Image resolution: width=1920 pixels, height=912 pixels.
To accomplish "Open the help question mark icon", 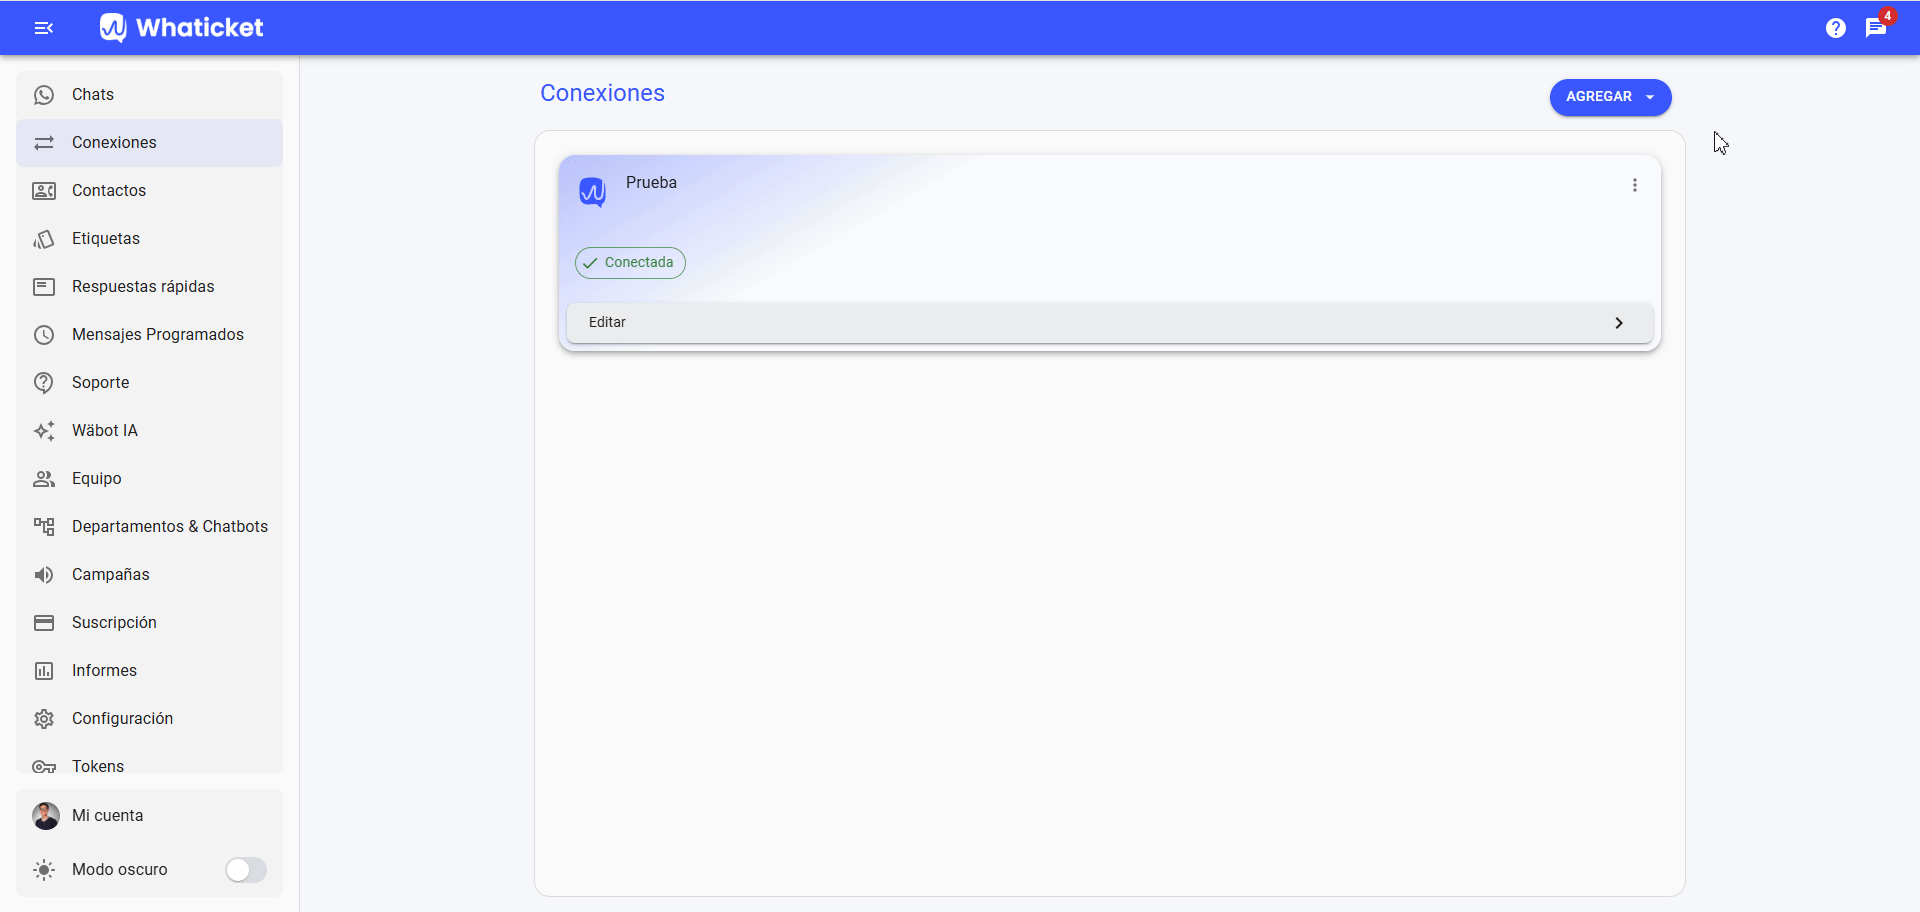I will pos(1836,28).
